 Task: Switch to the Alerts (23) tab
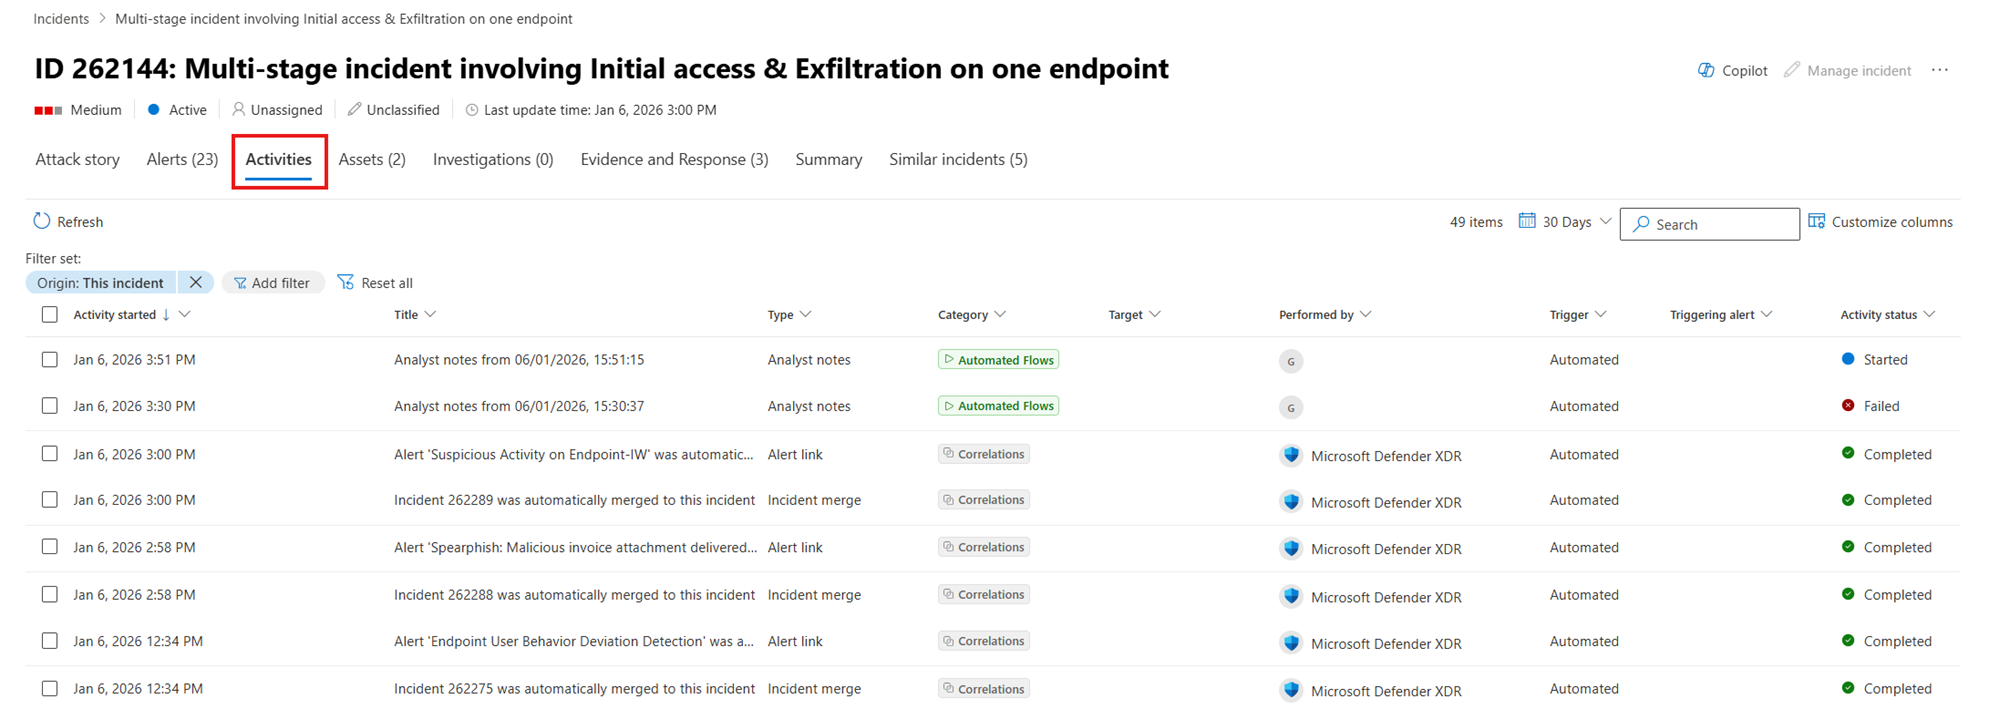pos(182,160)
